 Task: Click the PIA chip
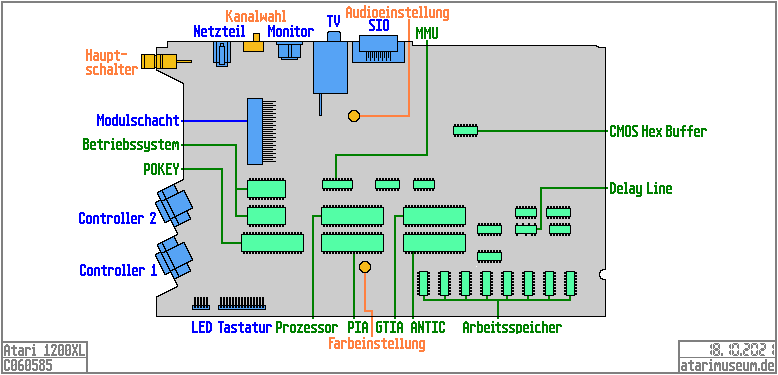click(x=352, y=243)
